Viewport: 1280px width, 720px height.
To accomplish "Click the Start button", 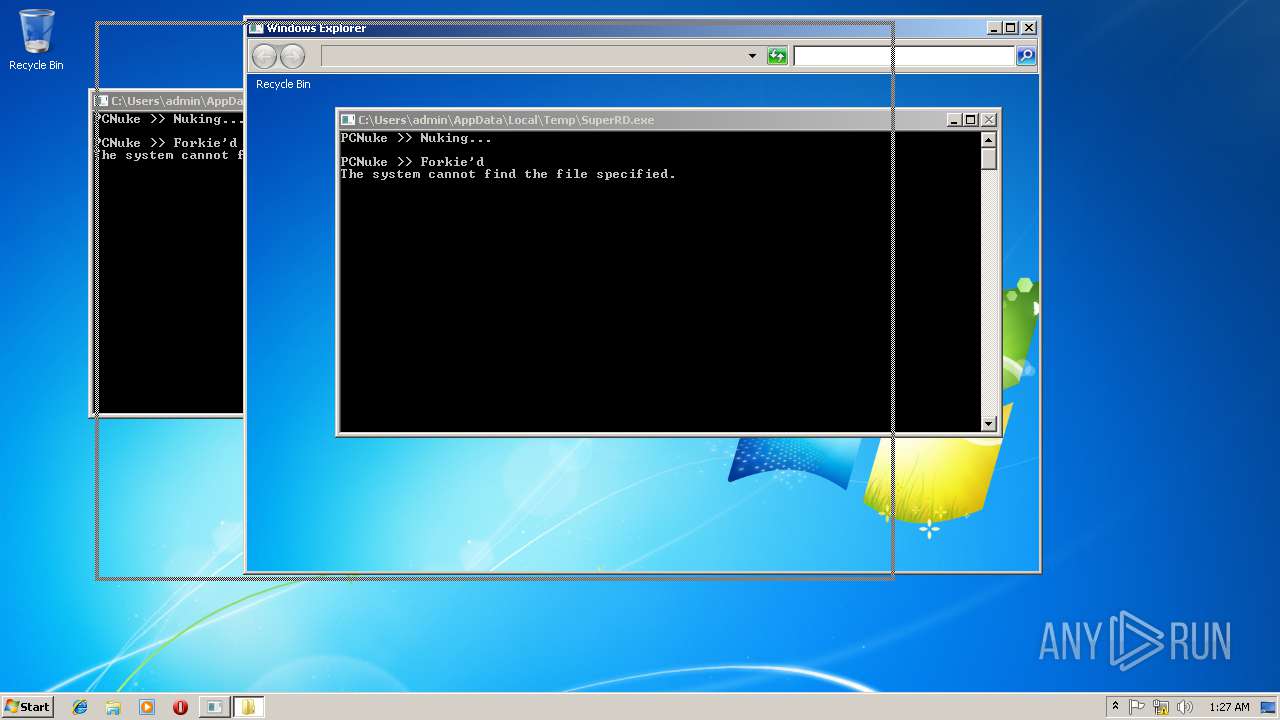I will tap(27, 707).
